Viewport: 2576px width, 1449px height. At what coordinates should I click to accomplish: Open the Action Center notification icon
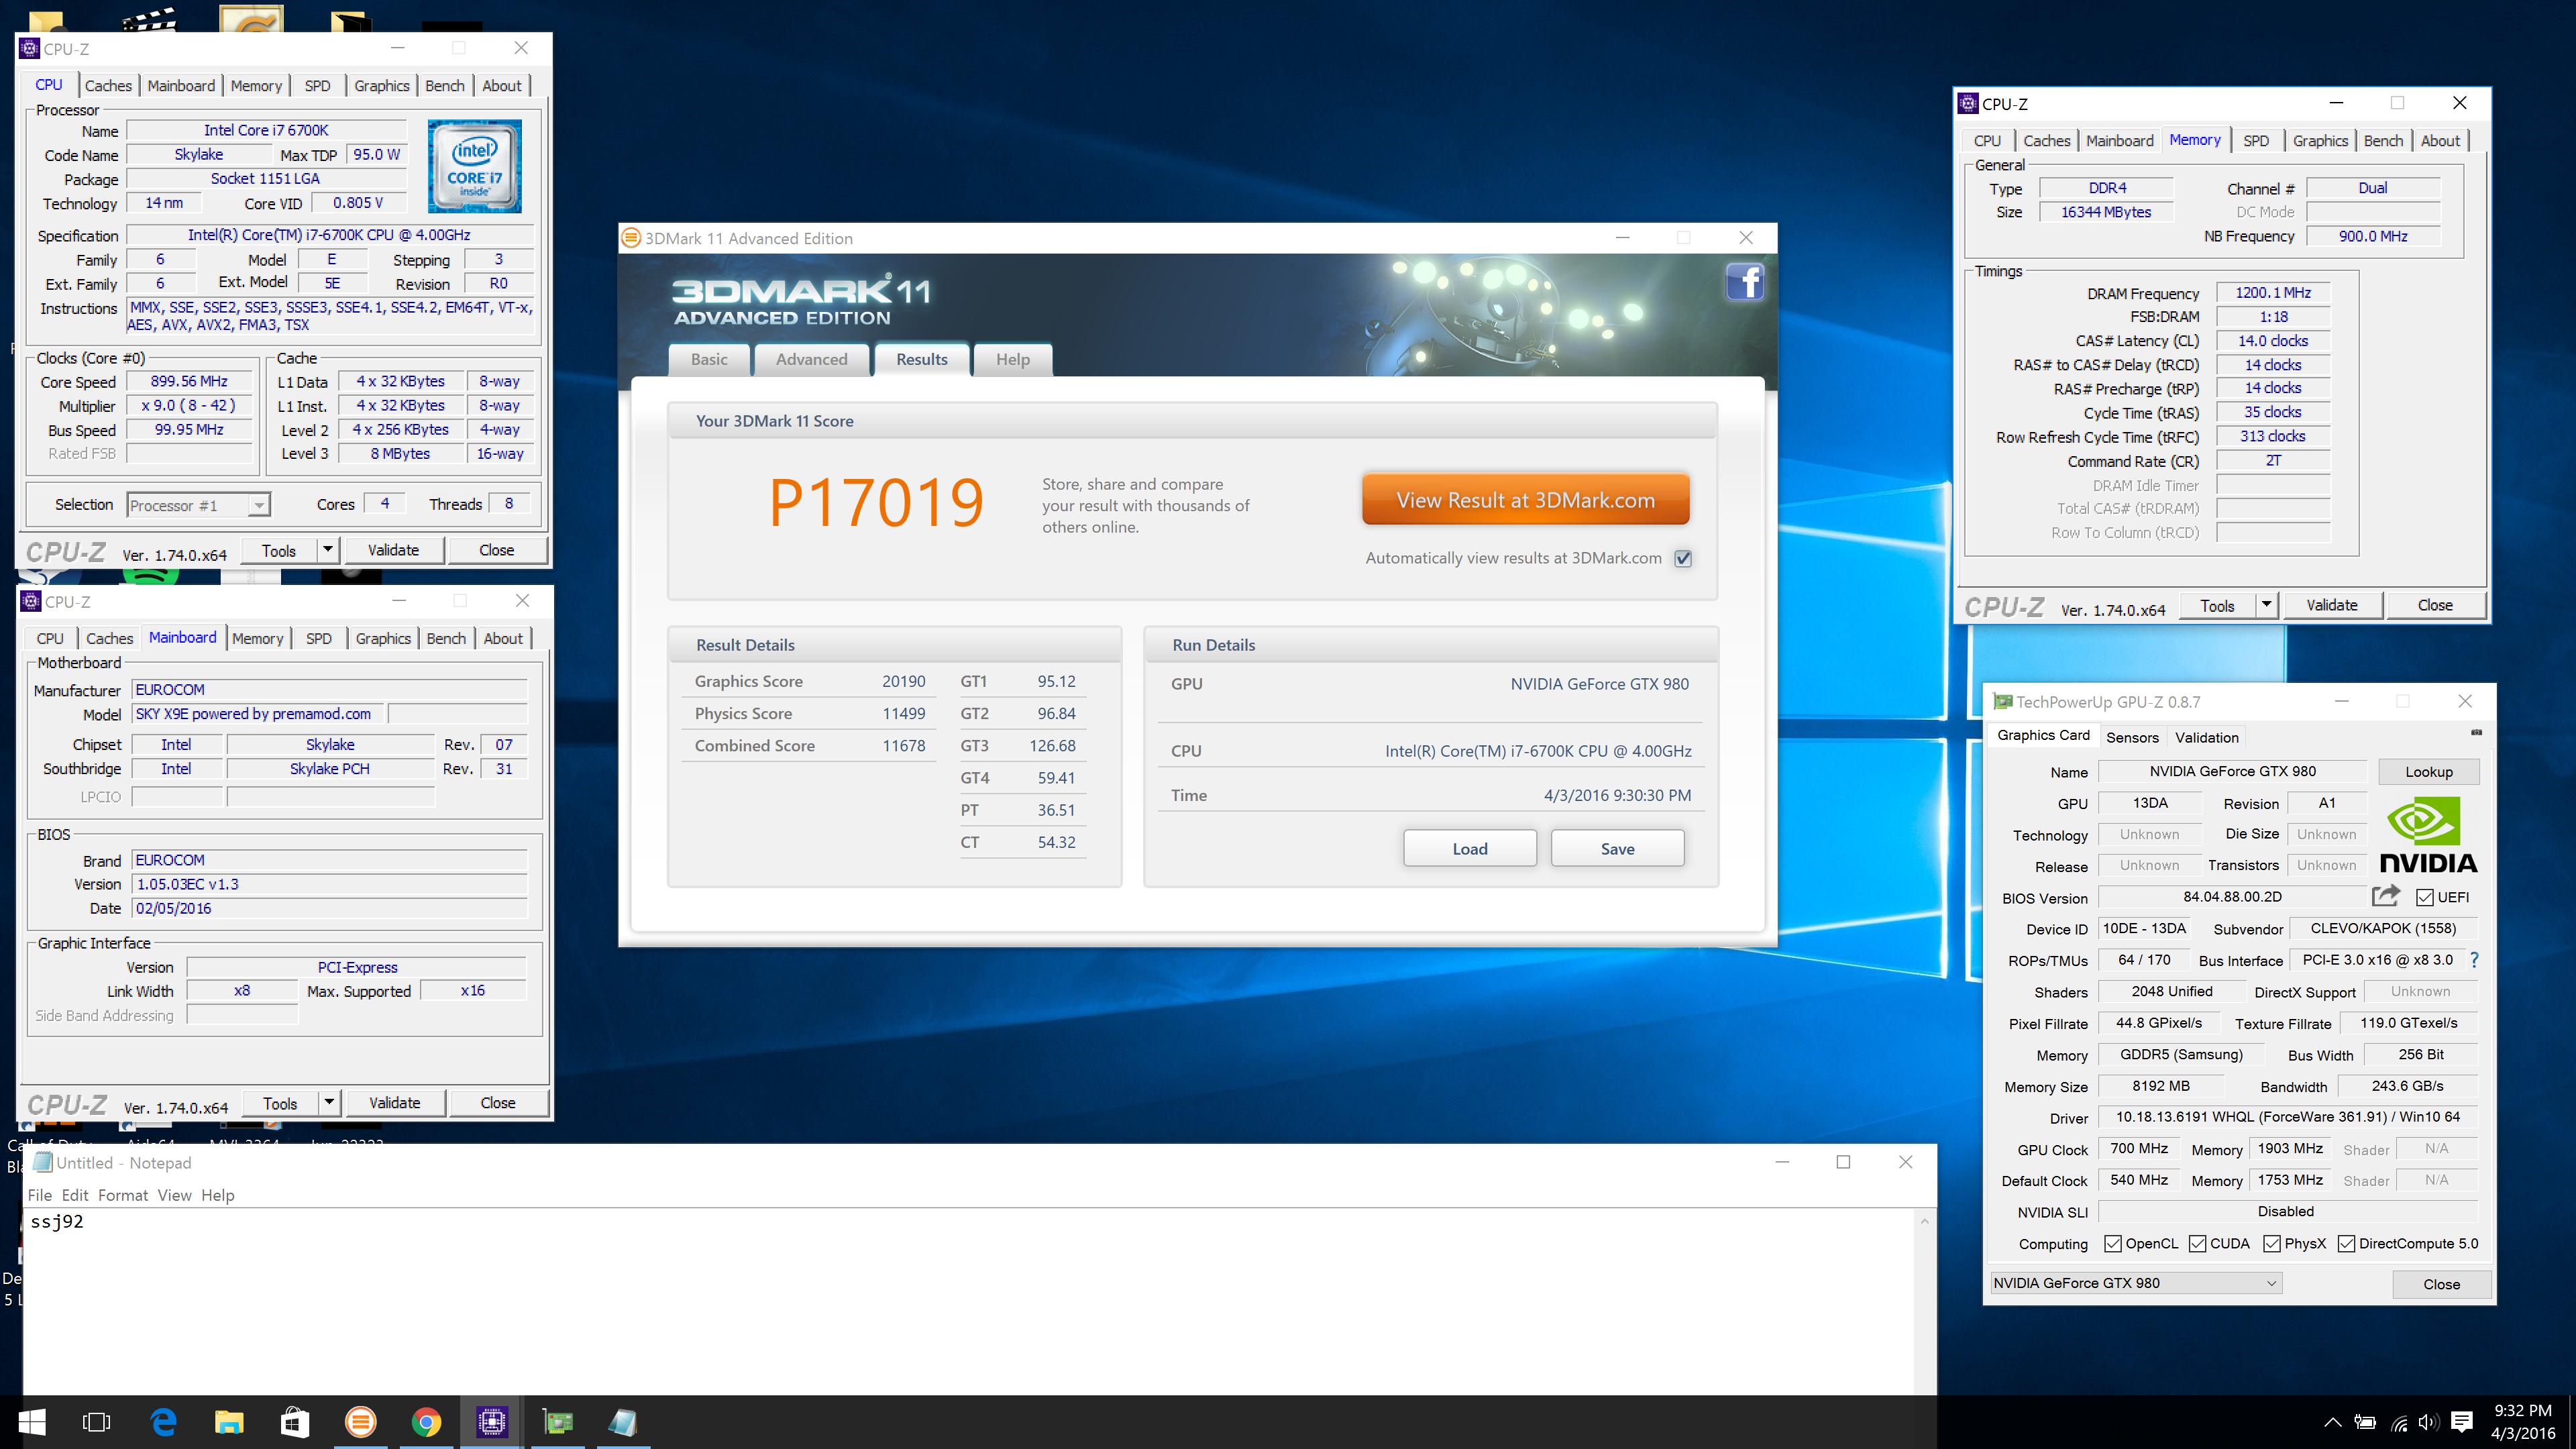pyautogui.click(x=2462, y=1422)
